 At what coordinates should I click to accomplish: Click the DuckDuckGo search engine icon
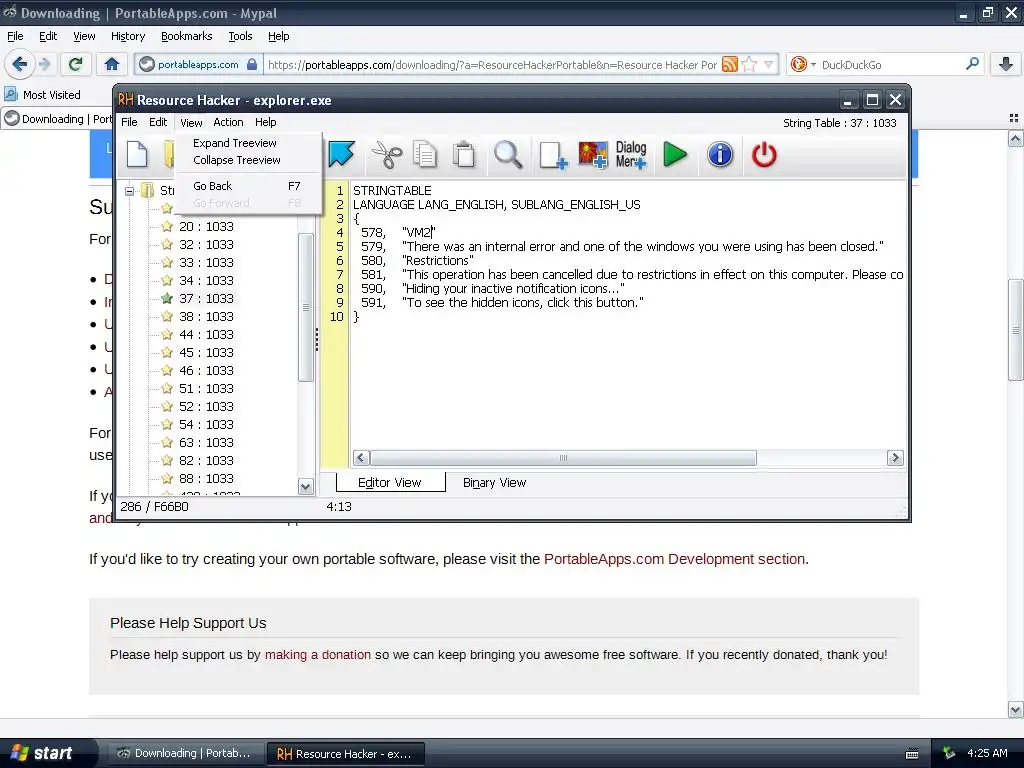click(x=798, y=64)
